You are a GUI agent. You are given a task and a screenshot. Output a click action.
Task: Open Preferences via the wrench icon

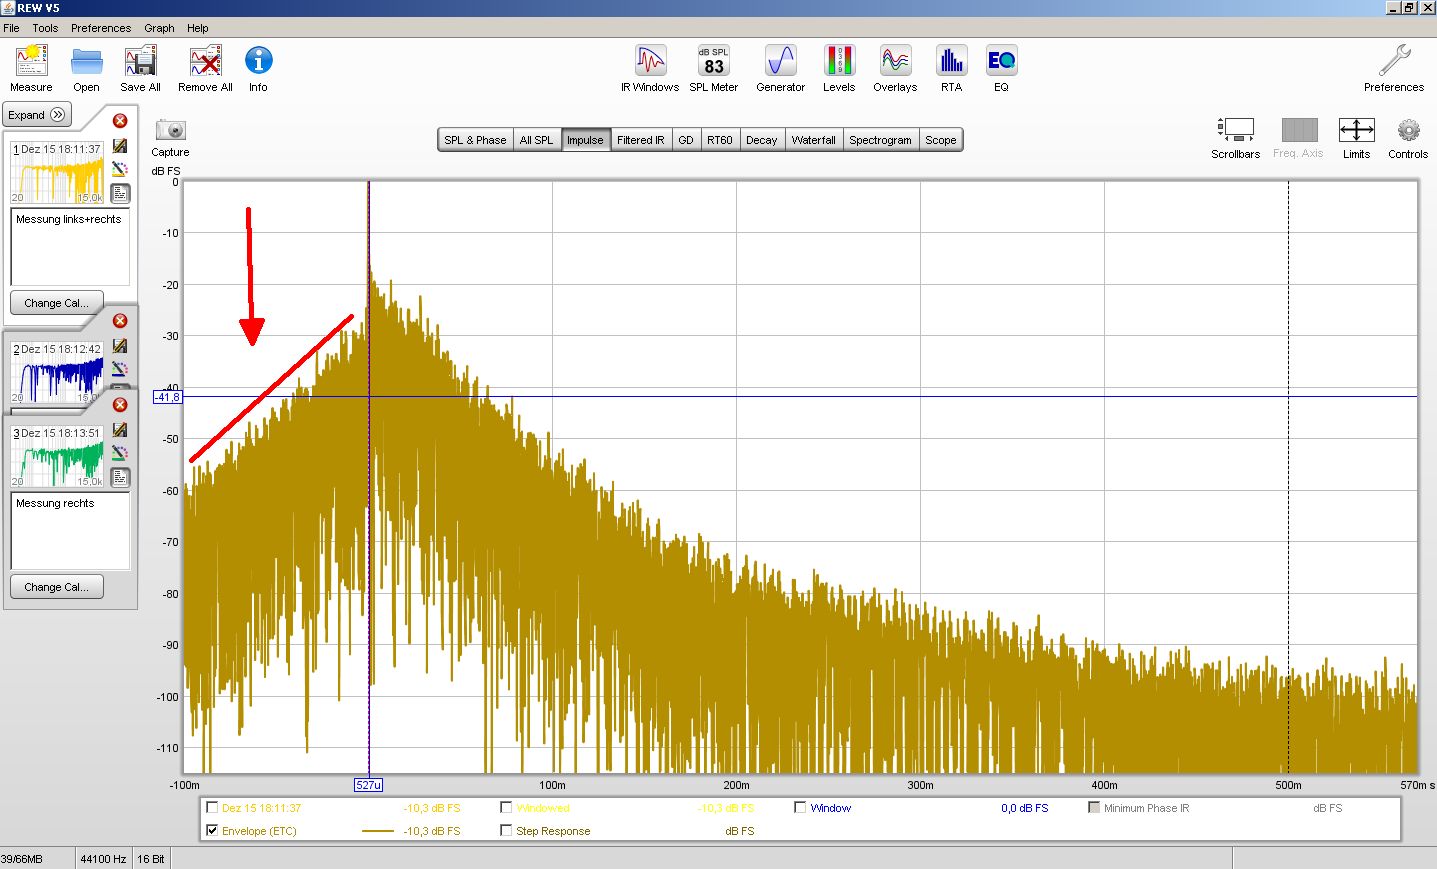click(x=1394, y=68)
